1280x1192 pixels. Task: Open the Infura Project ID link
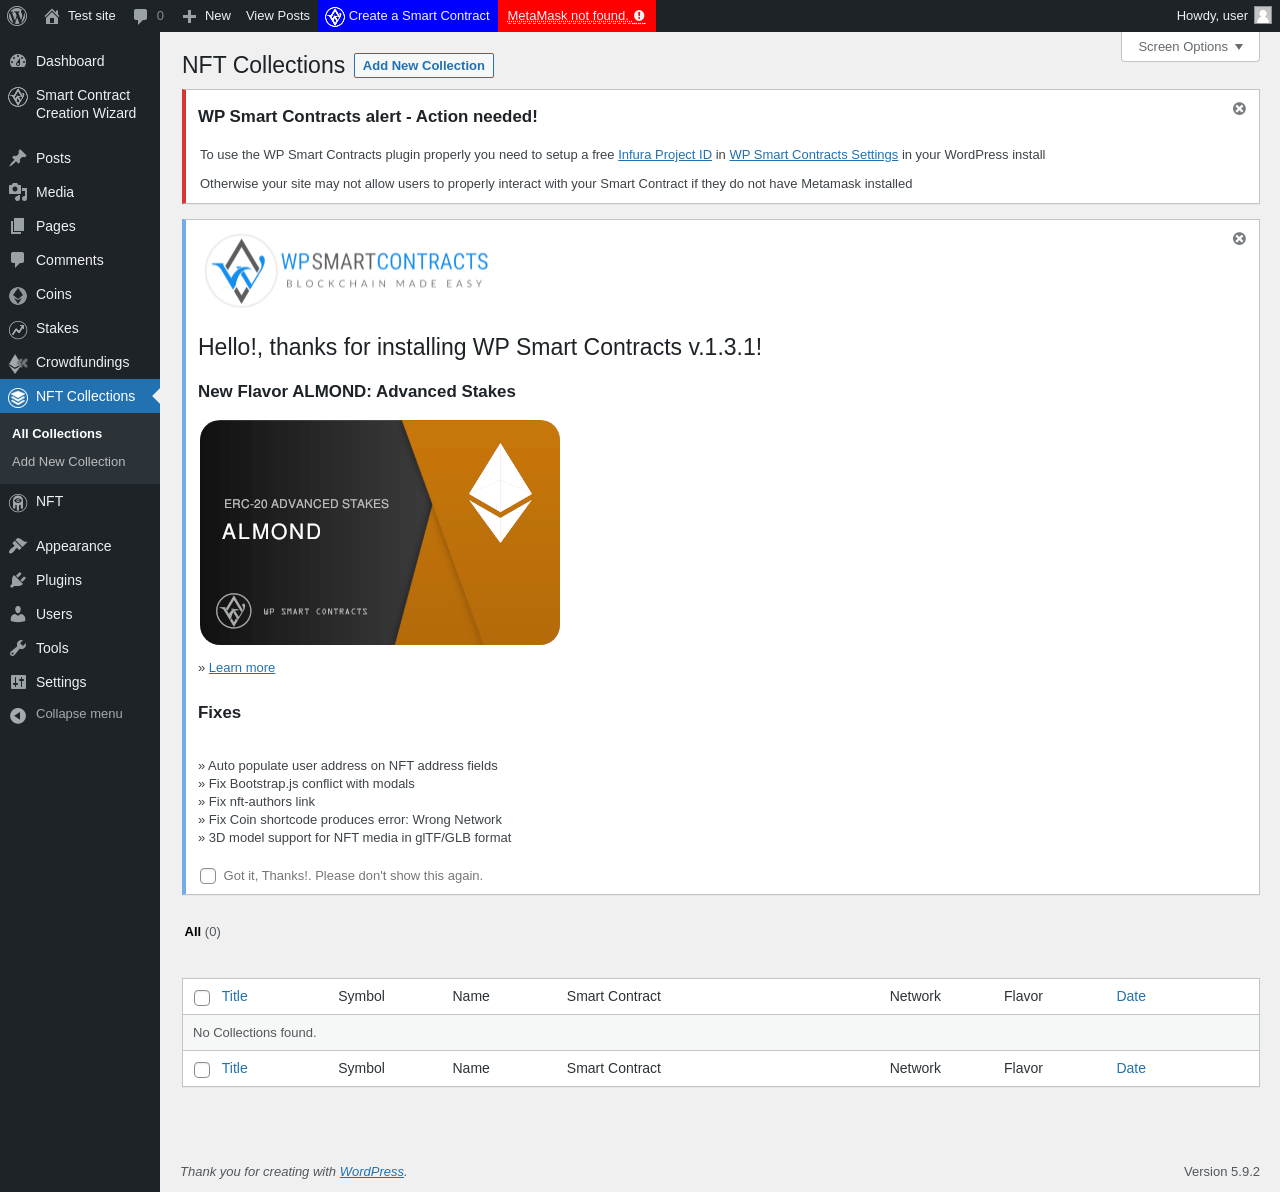click(665, 155)
